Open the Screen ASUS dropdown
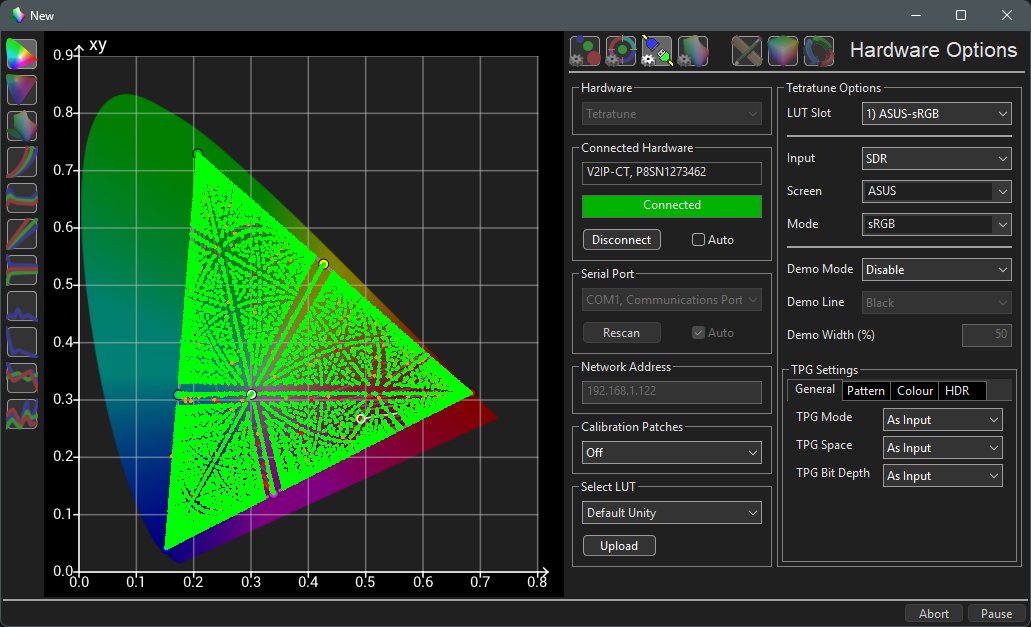1031x627 pixels. pos(936,191)
